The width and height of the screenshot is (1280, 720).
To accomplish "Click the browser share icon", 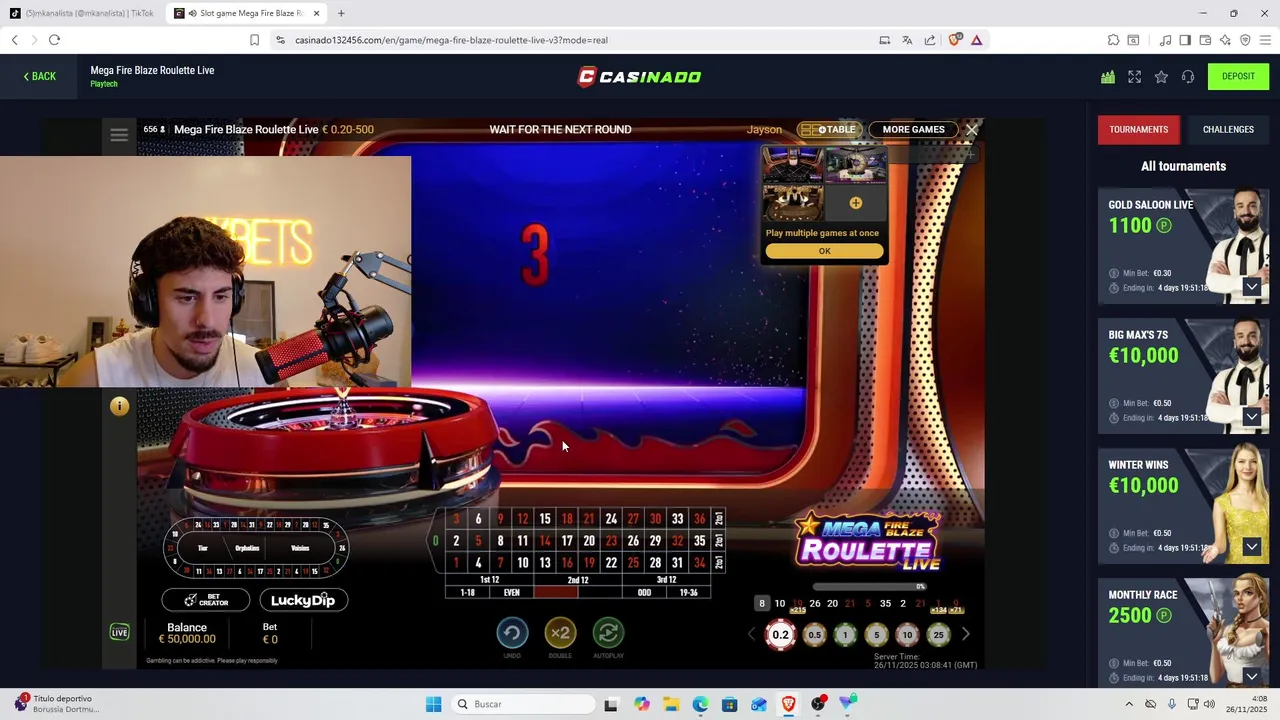I will coord(930,40).
